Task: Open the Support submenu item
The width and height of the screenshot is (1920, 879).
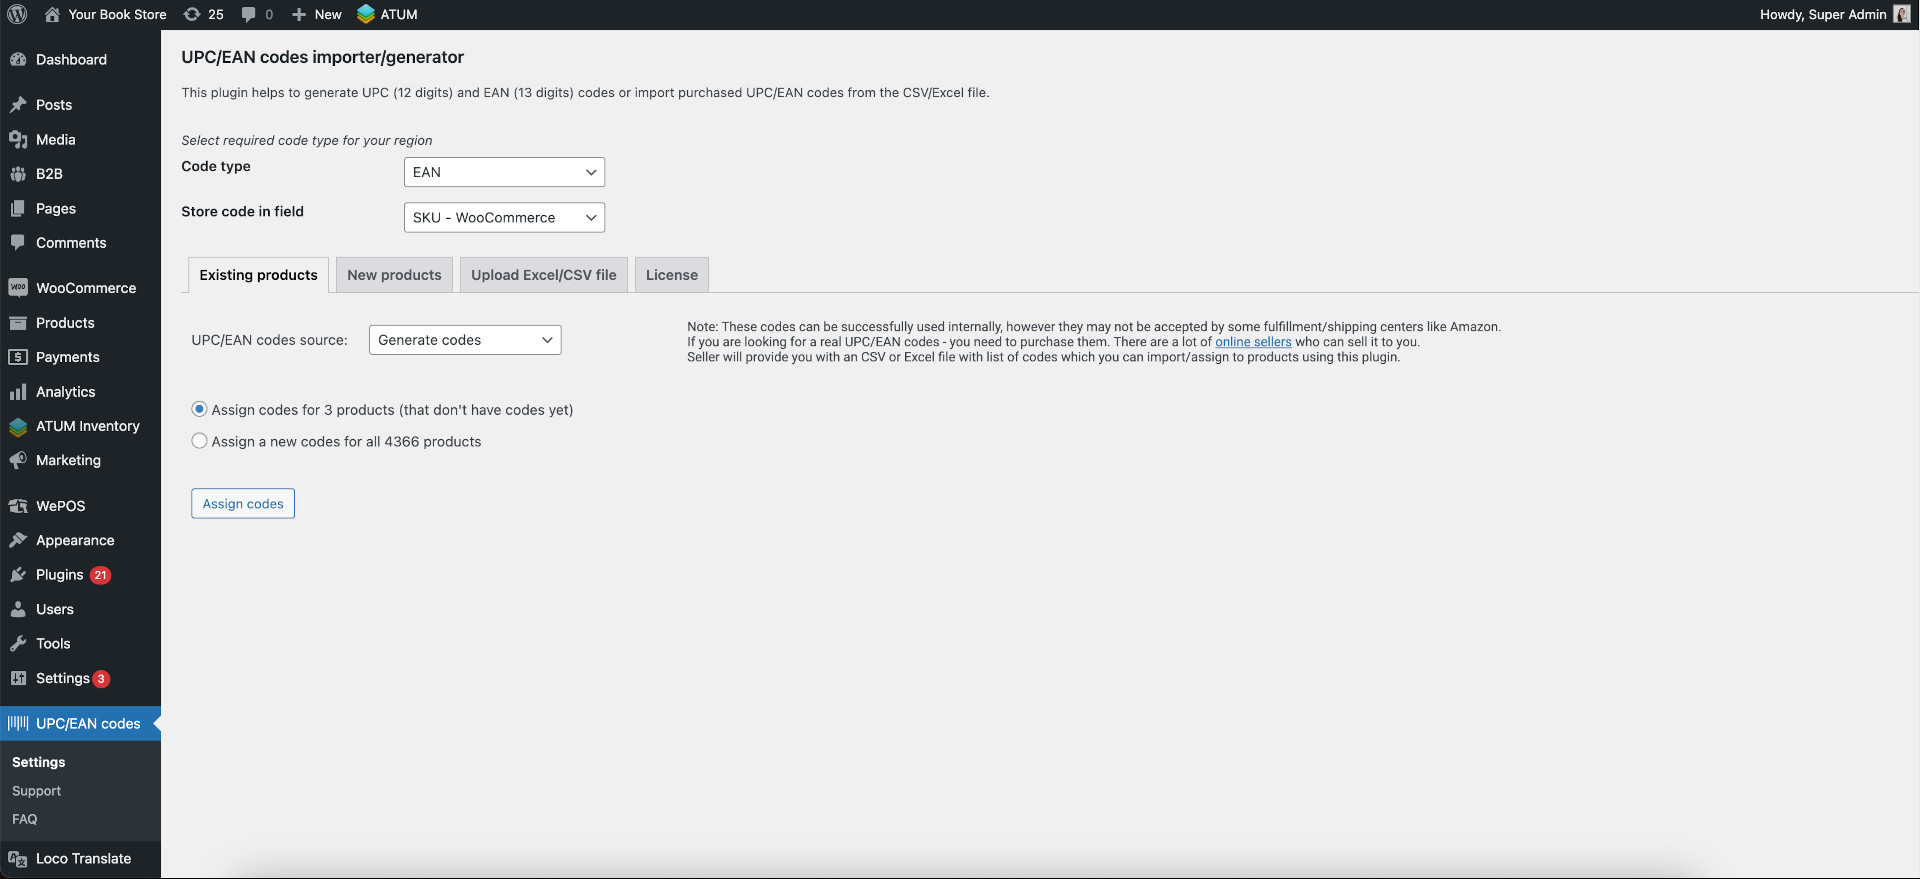Action: pyautogui.click(x=37, y=791)
